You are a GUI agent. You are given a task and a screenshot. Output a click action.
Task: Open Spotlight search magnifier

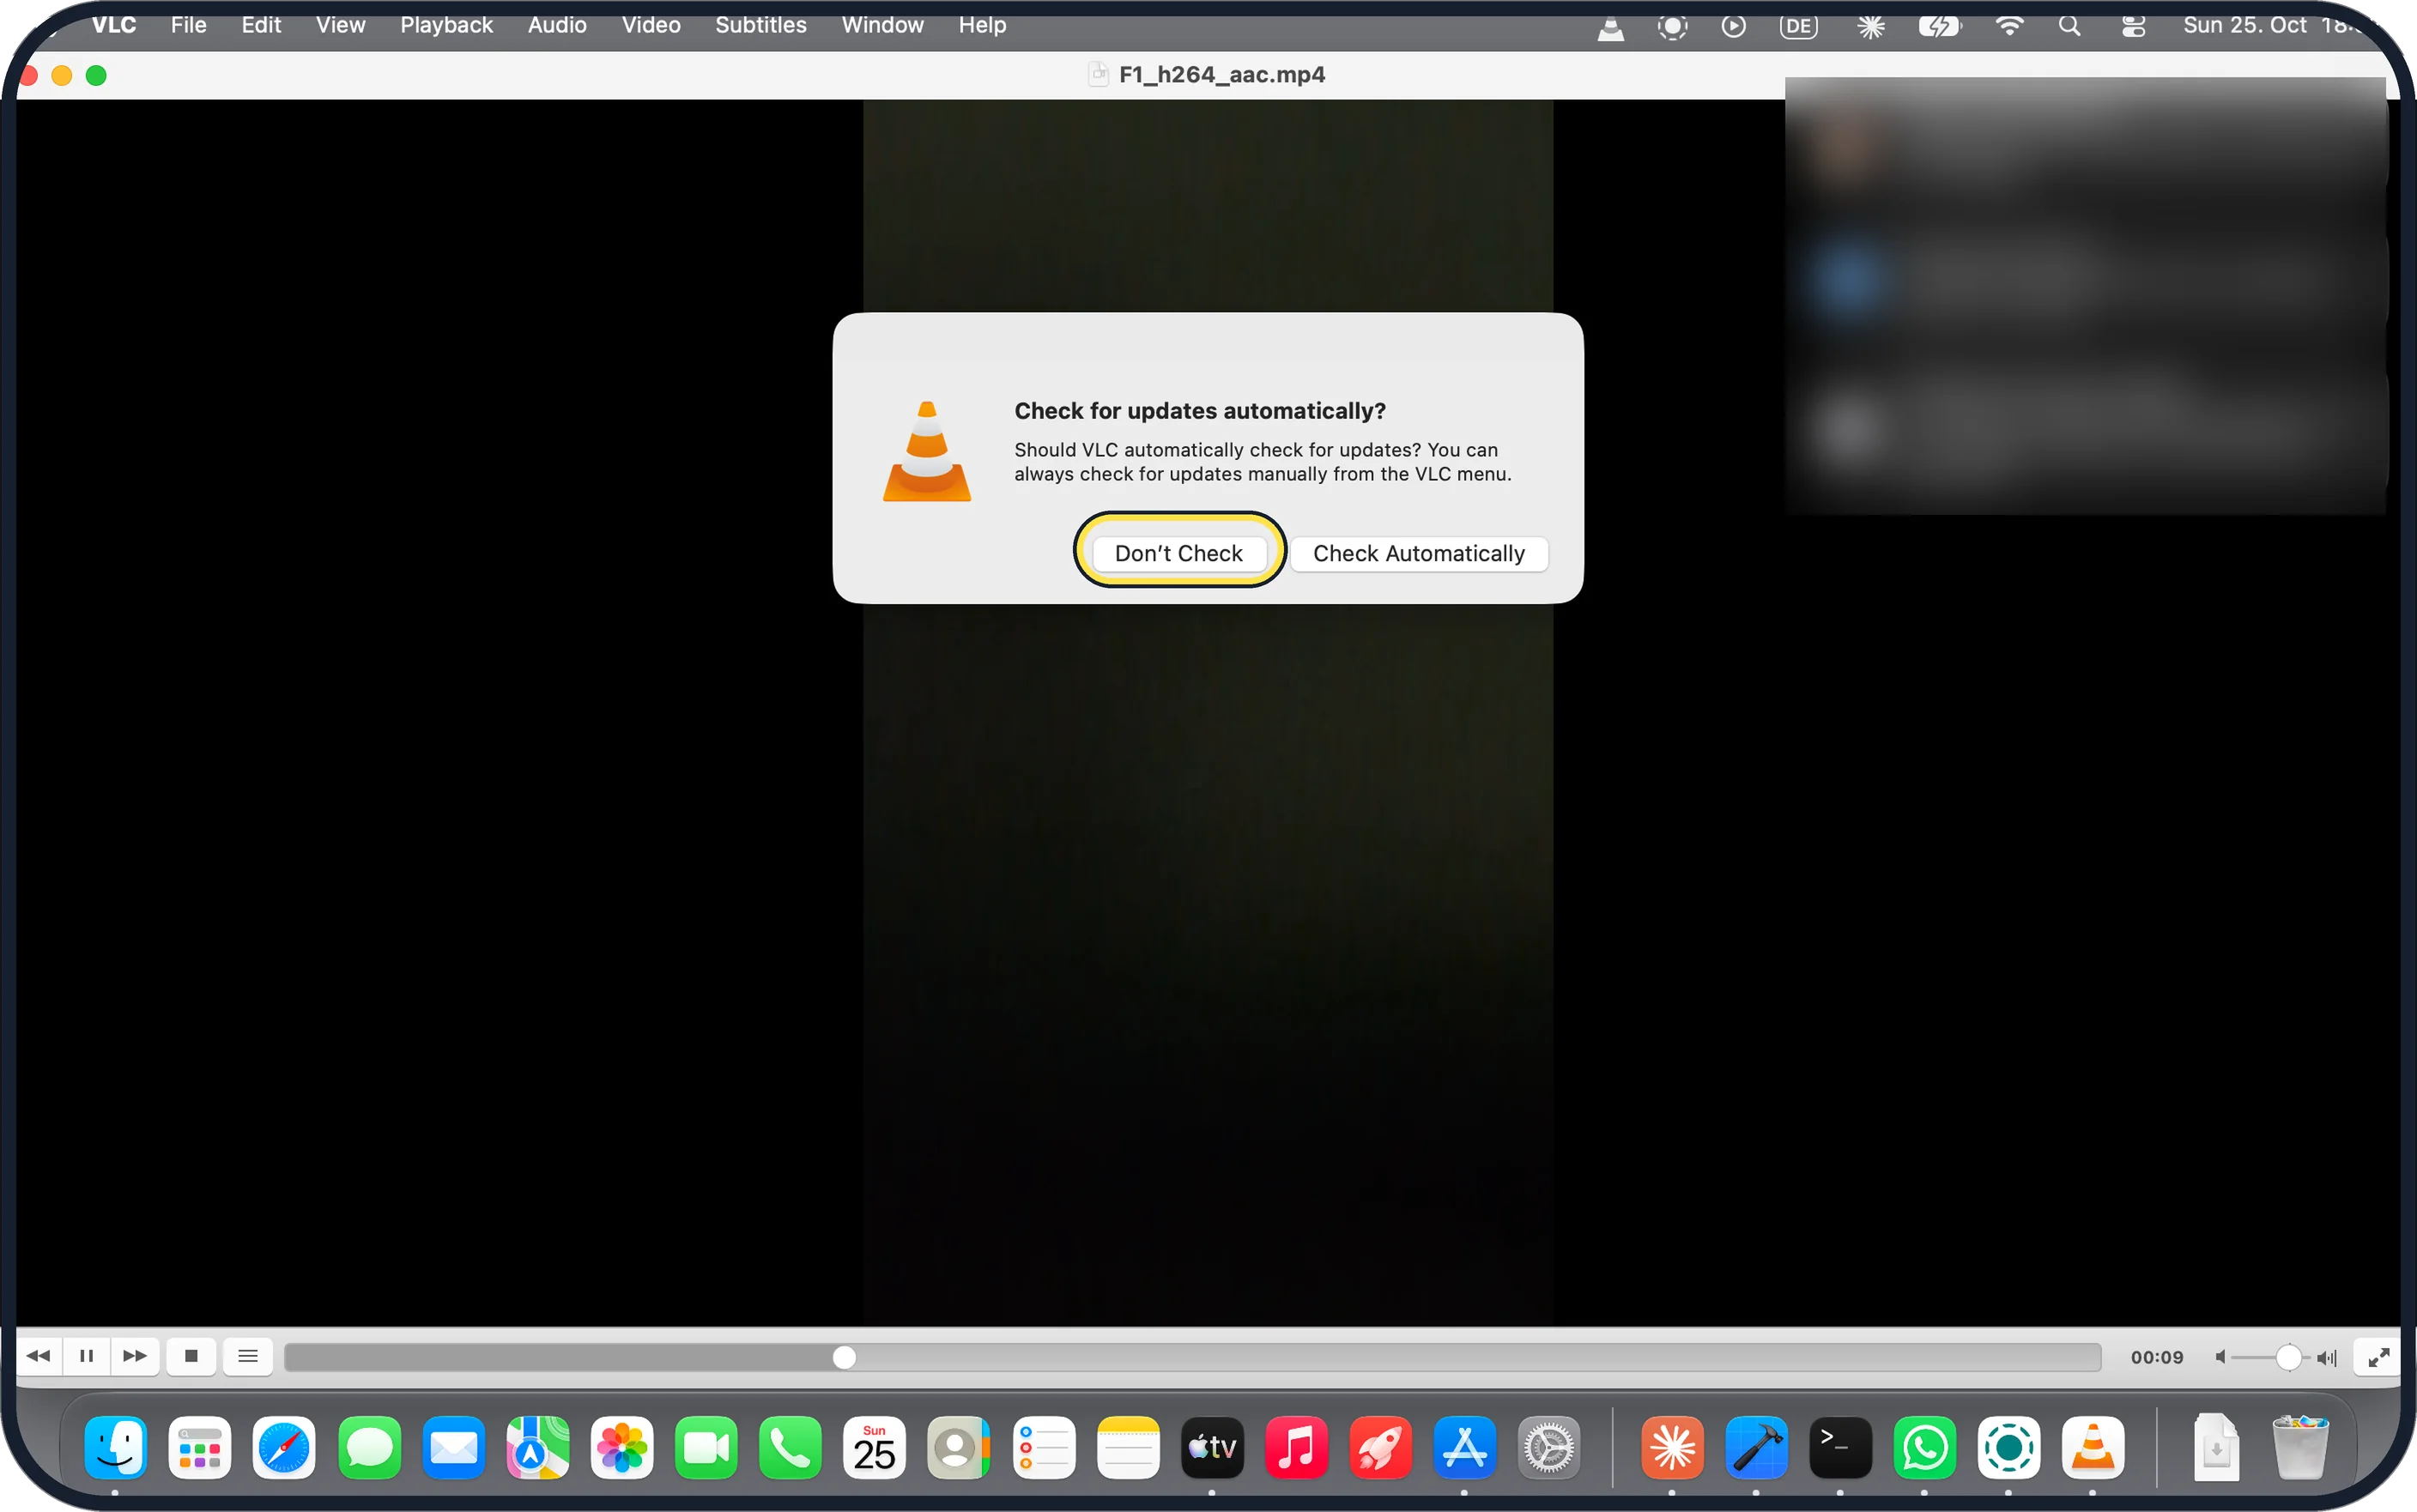pos(2070,27)
